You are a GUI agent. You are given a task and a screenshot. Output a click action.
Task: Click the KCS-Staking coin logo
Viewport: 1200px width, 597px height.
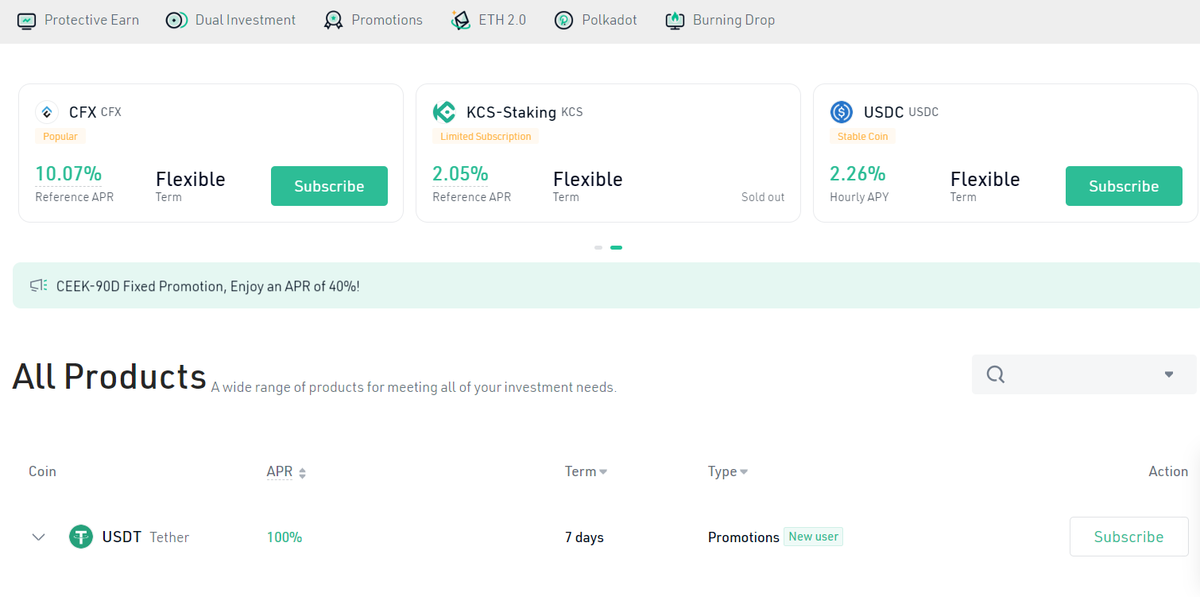(x=444, y=112)
